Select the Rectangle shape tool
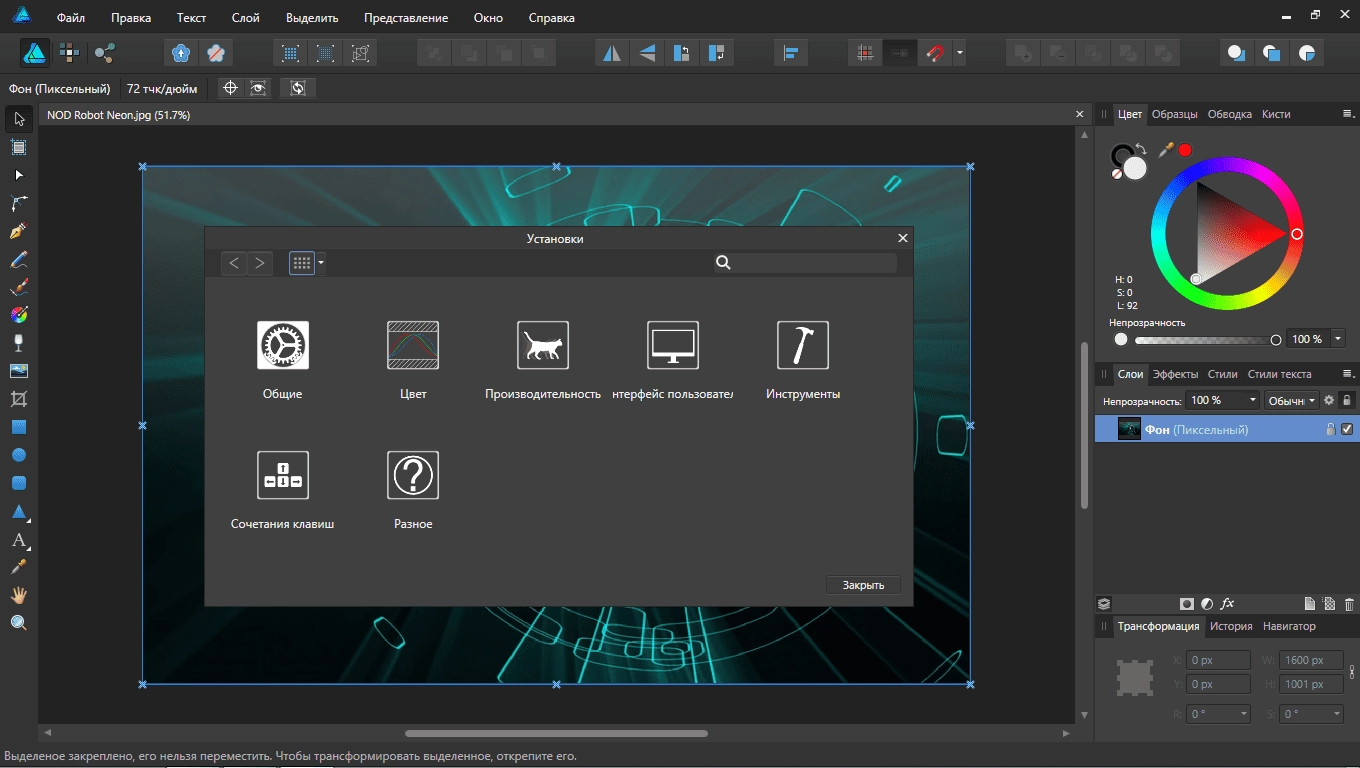The width and height of the screenshot is (1360, 768). [19, 427]
